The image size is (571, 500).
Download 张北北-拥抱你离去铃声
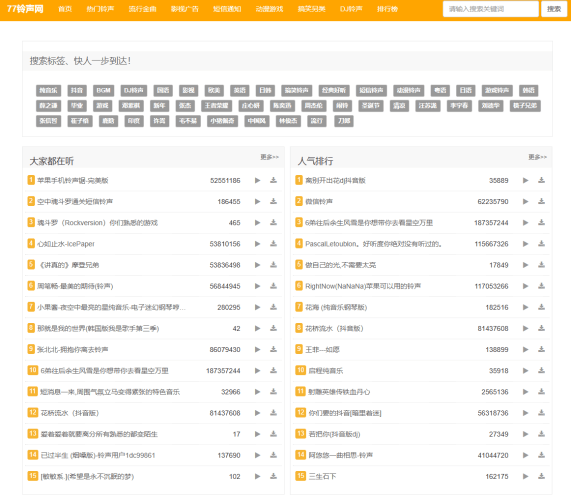(273, 349)
